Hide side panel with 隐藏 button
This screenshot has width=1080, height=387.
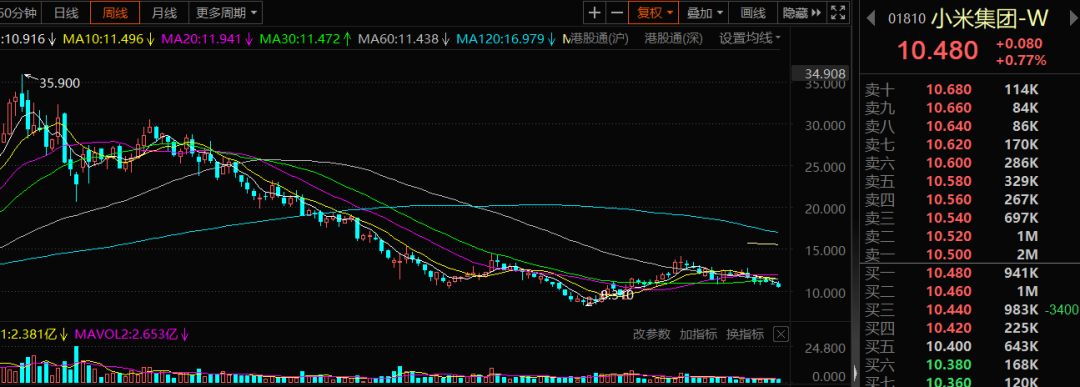pos(801,12)
